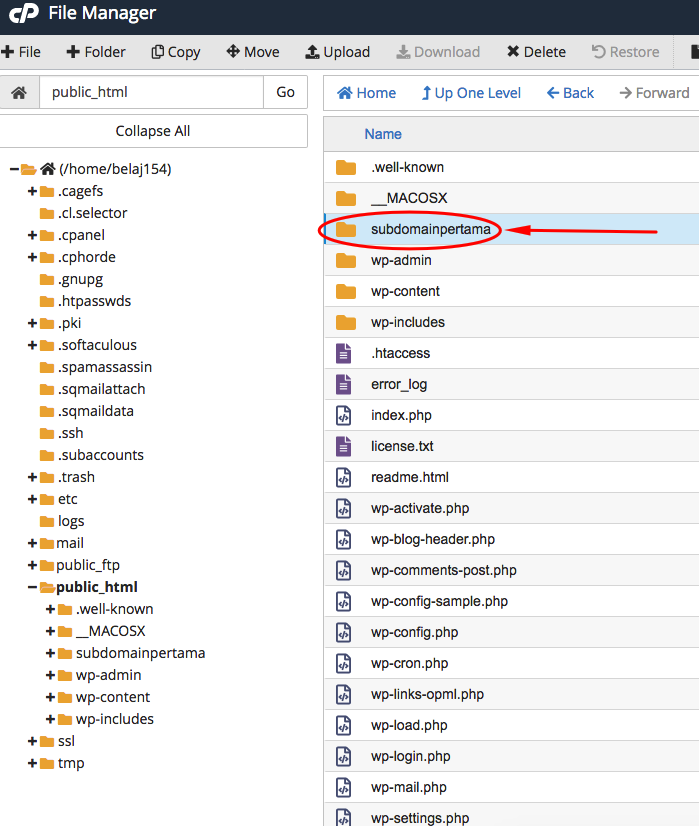699x826 pixels.
Task: Click the __MACOSX folder icon in file list
Action: click(346, 199)
